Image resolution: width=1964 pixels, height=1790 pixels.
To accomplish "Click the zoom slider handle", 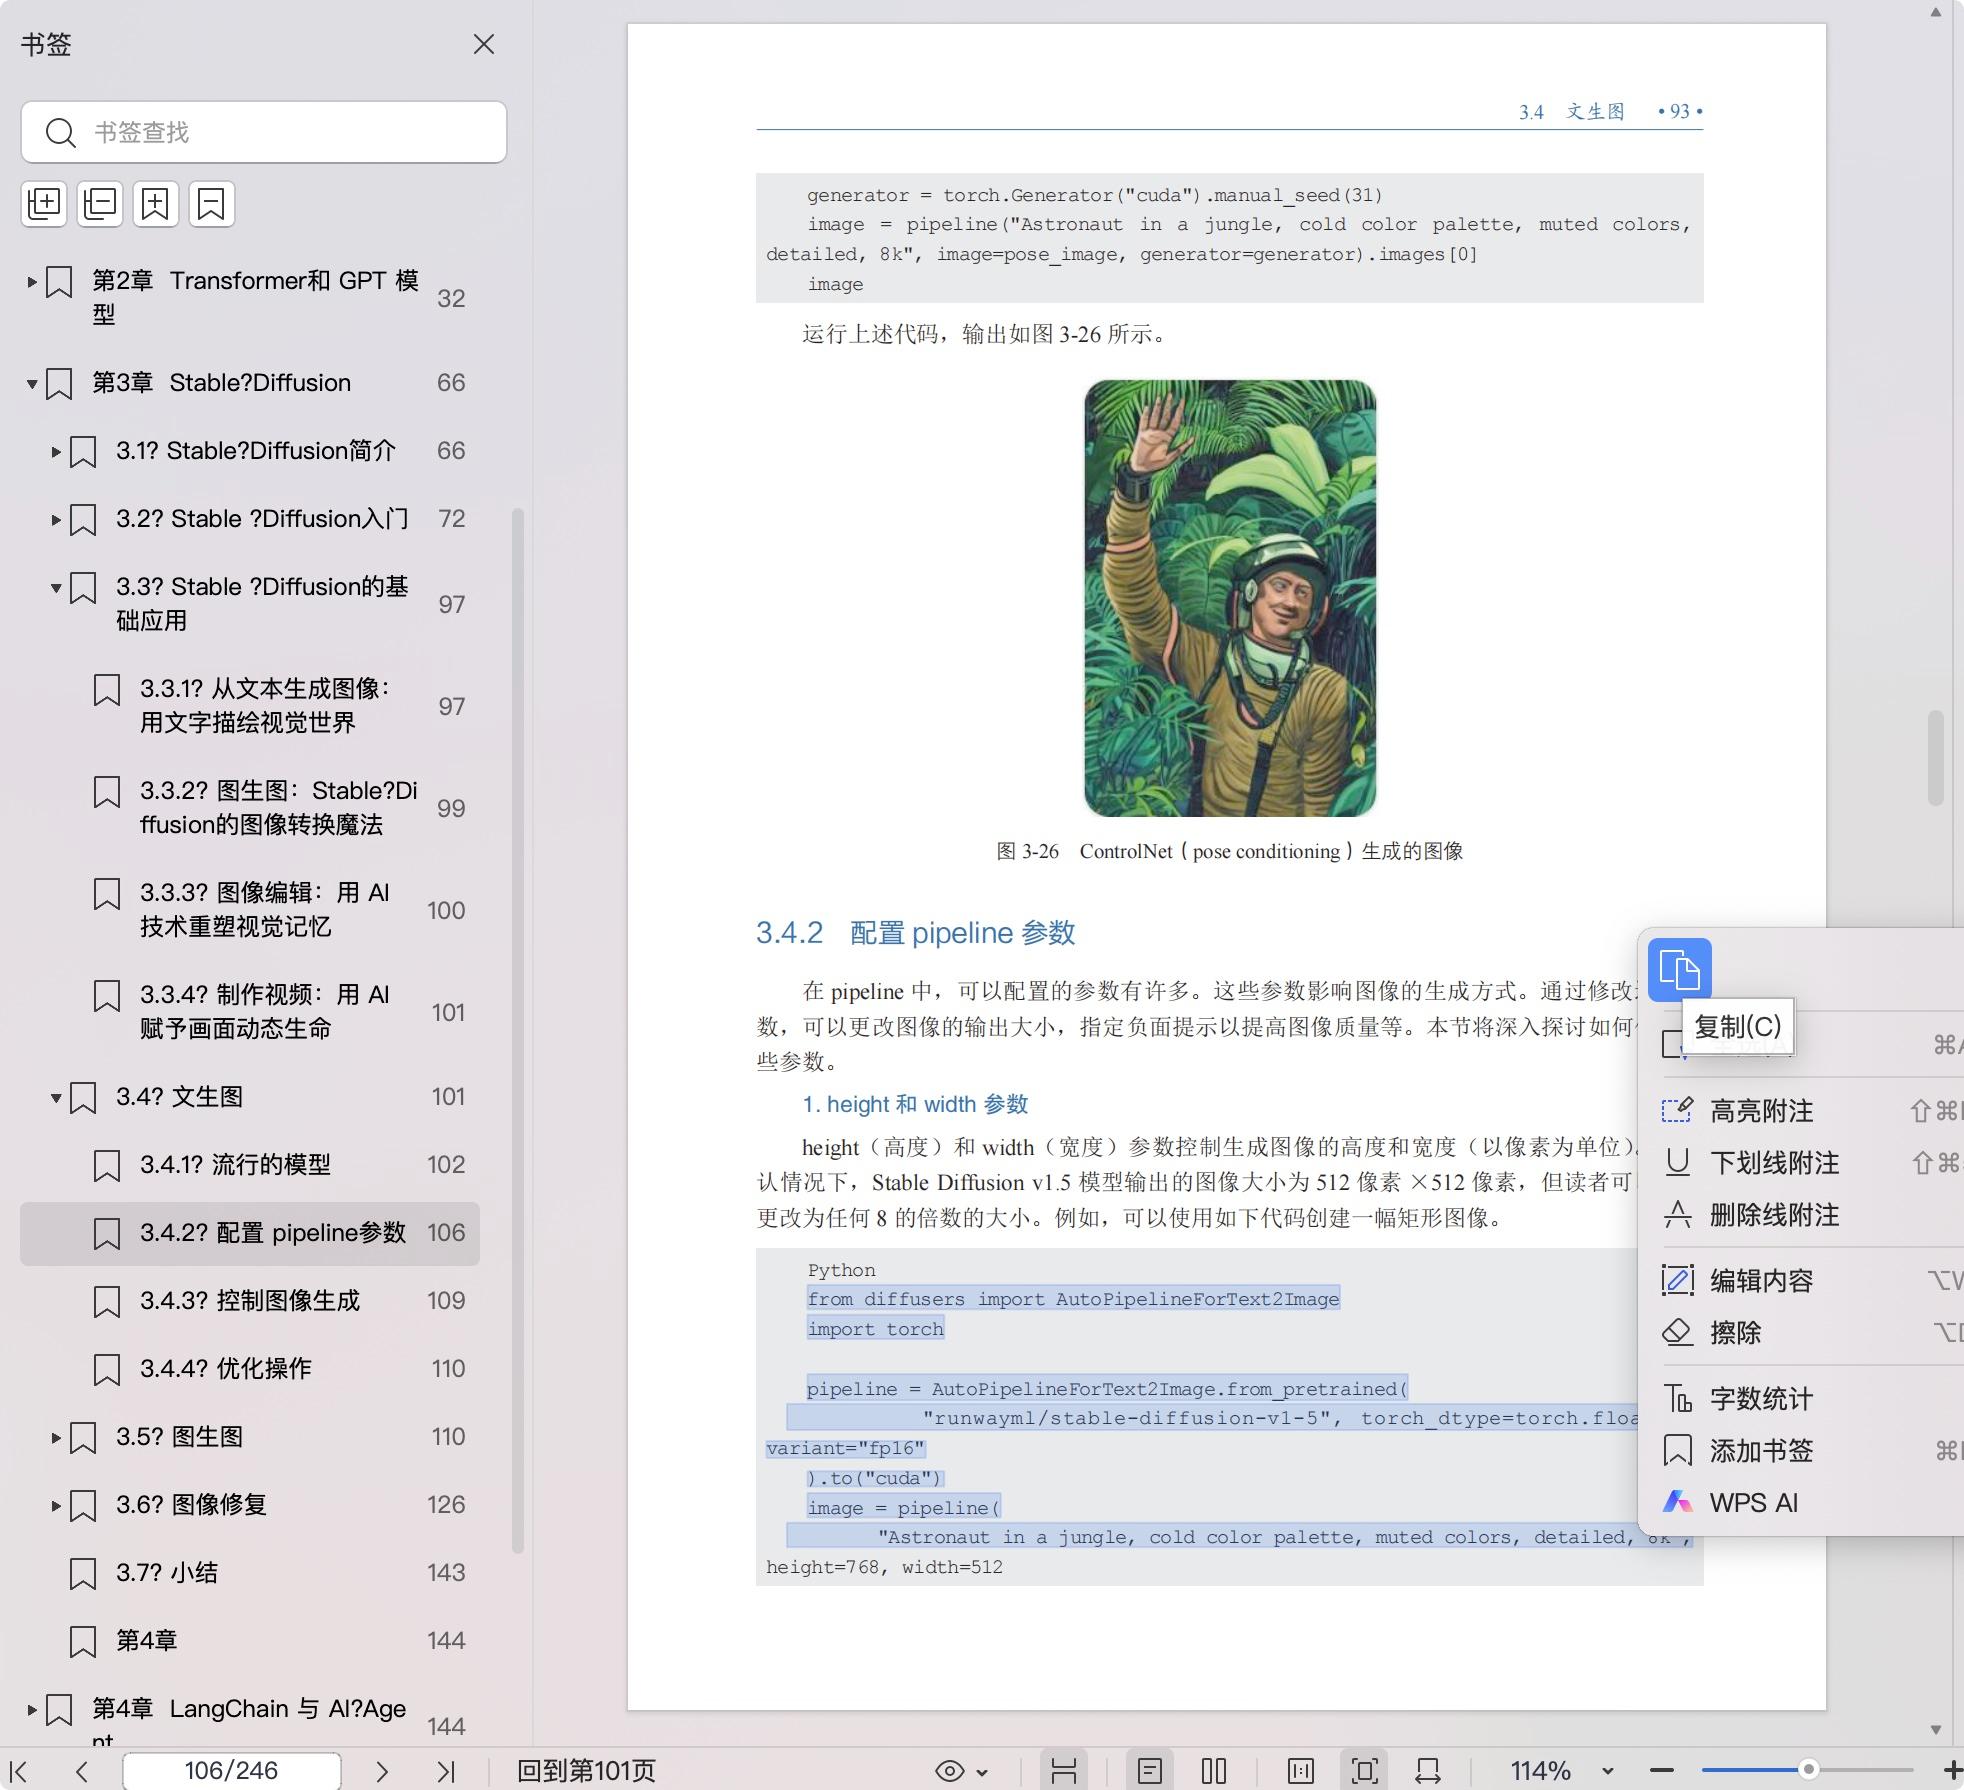I will 1808,1770.
